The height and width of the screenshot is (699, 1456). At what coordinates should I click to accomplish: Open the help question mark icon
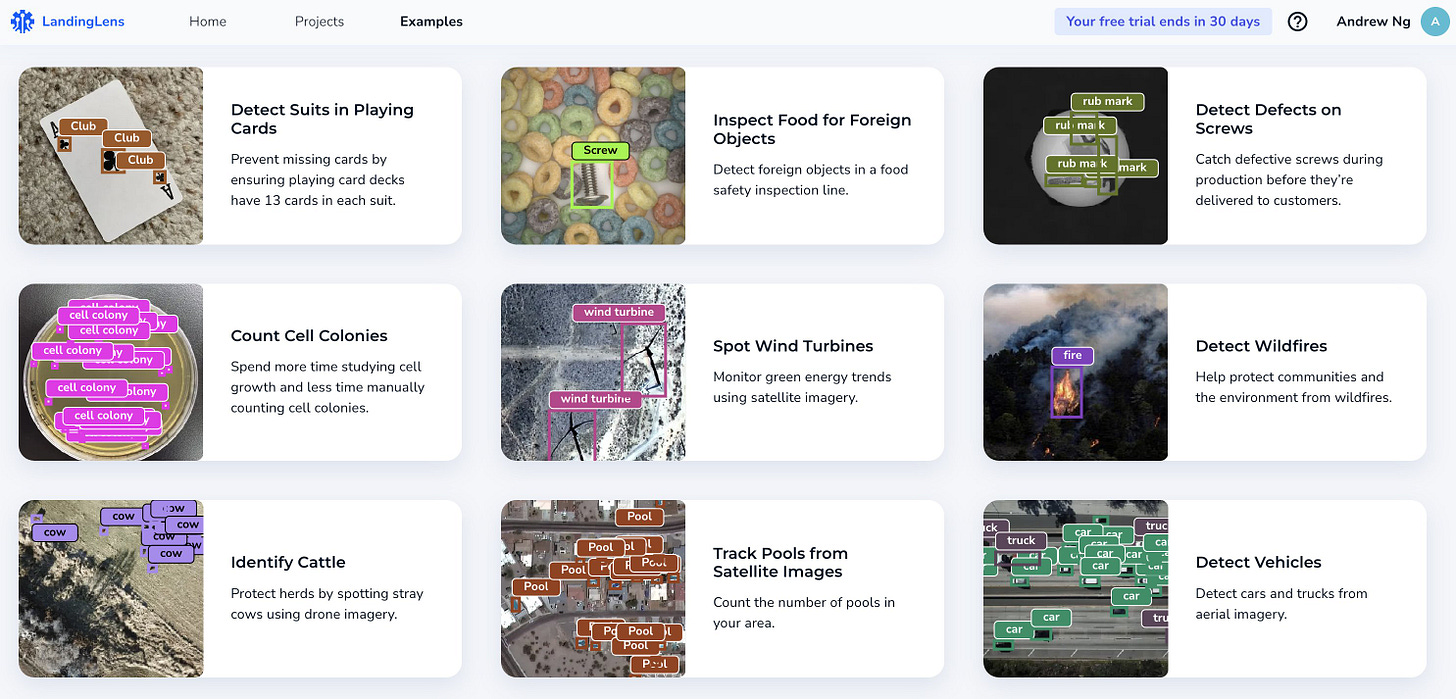pyautogui.click(x=1298, y=21)
